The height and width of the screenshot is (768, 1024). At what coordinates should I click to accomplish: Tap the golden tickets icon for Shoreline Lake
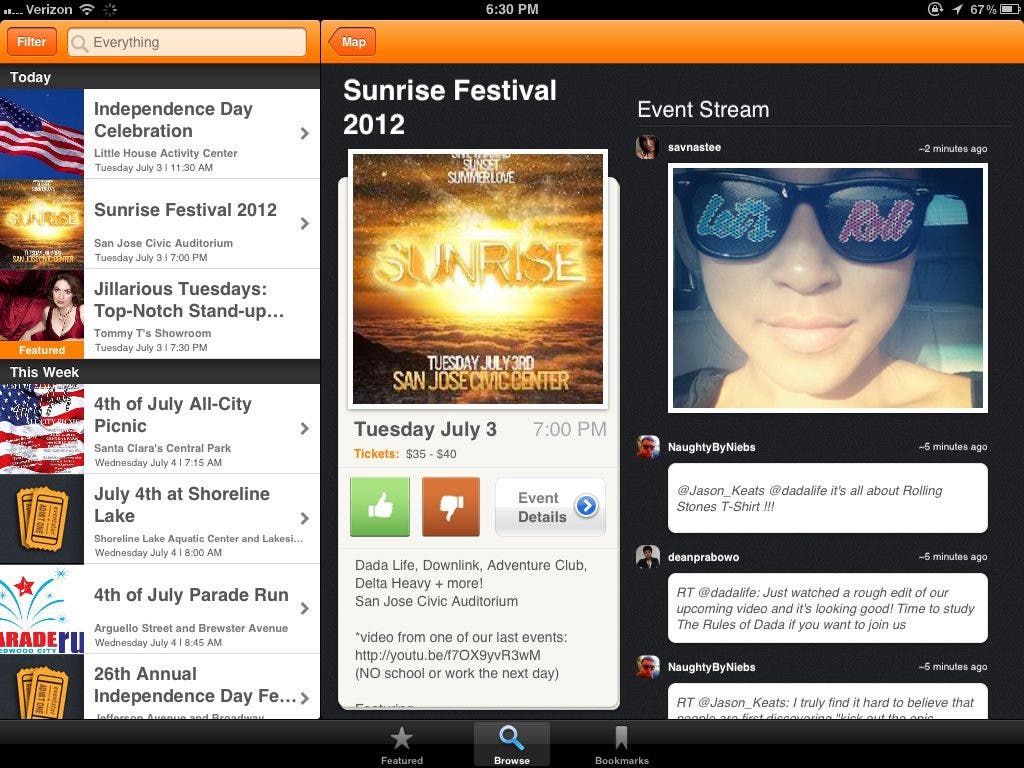tap(42, 519)
